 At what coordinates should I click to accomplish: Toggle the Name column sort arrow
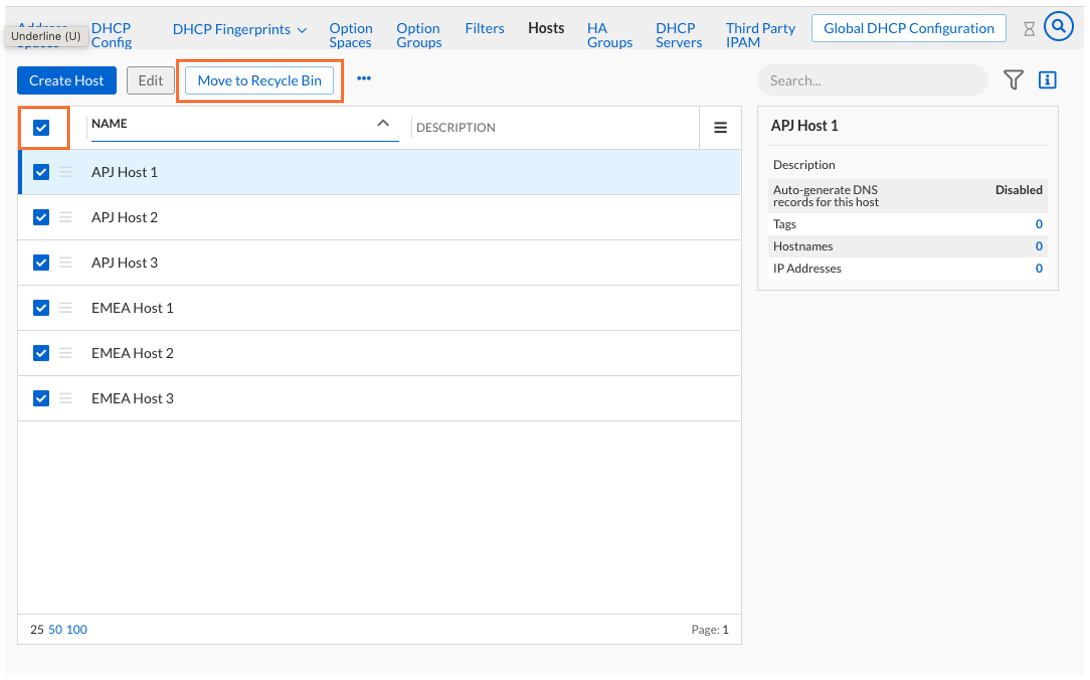382,123
